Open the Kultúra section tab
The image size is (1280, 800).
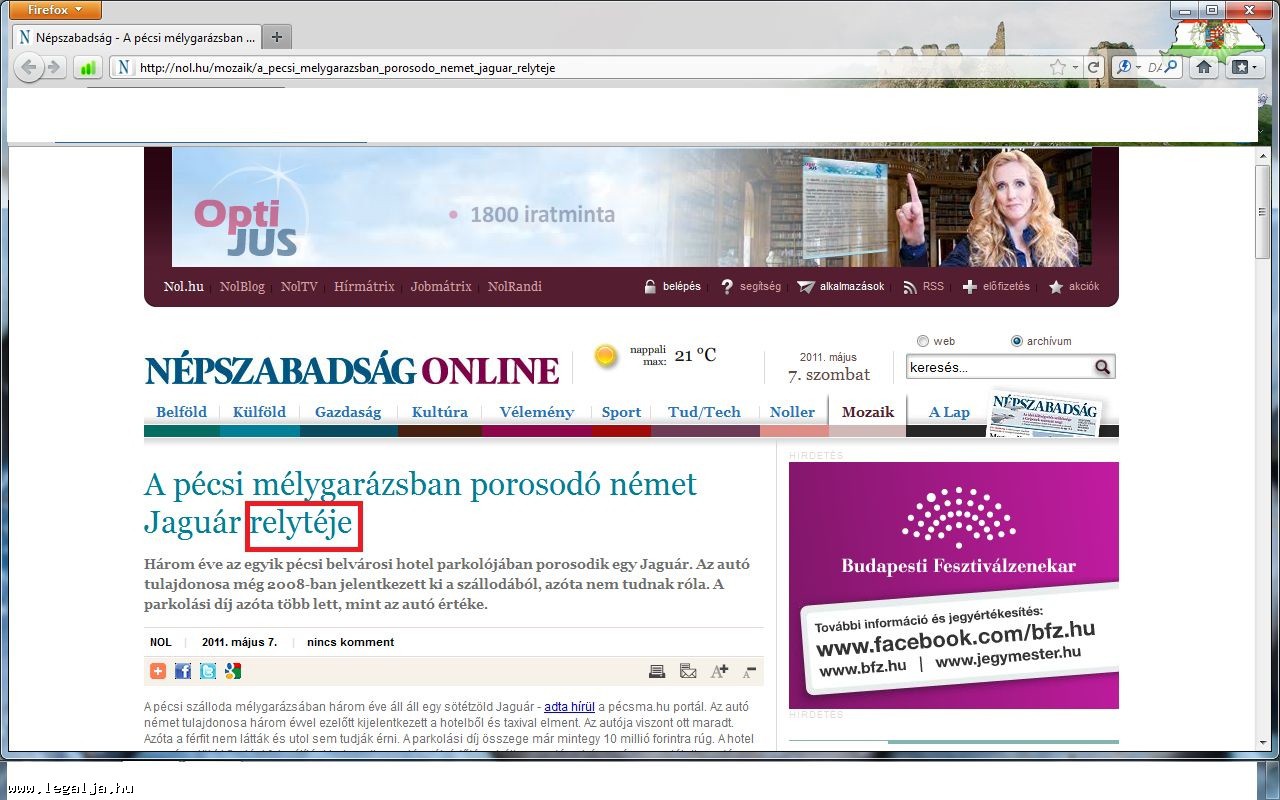[x=439, y=412]
